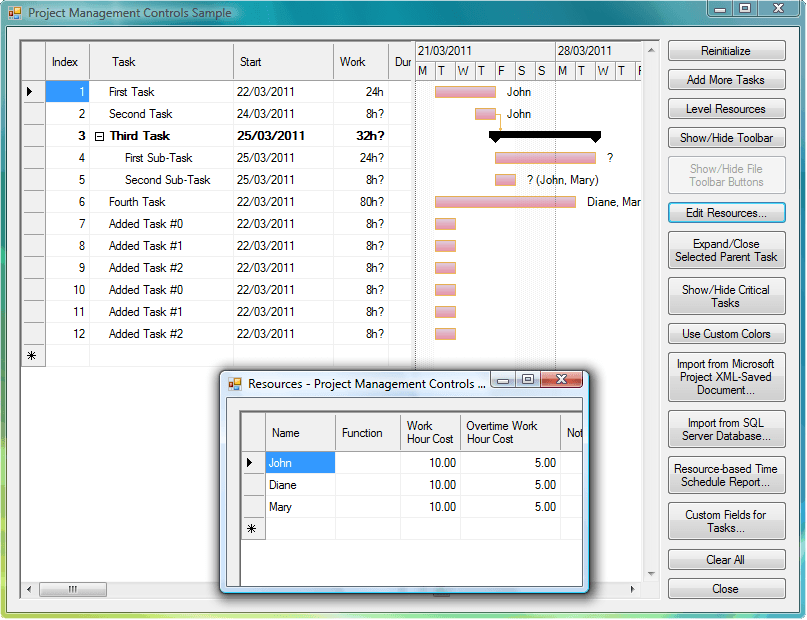Click Diane's 5.00 overtime cost cell

[510, 485]
